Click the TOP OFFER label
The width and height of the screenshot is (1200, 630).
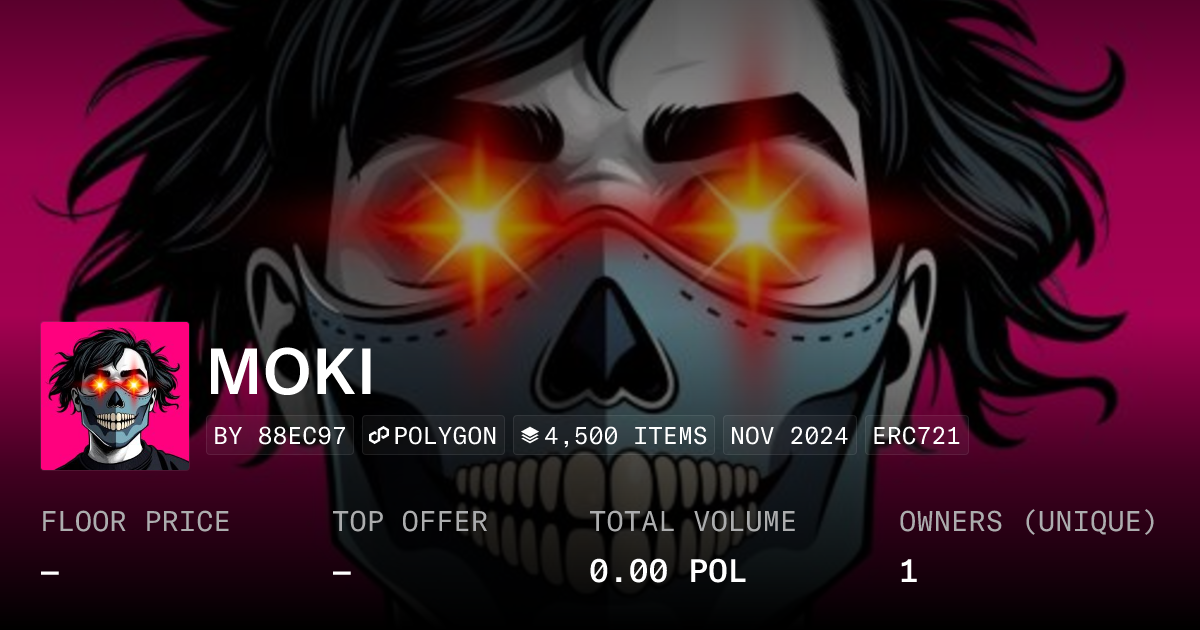click(410, 522)
